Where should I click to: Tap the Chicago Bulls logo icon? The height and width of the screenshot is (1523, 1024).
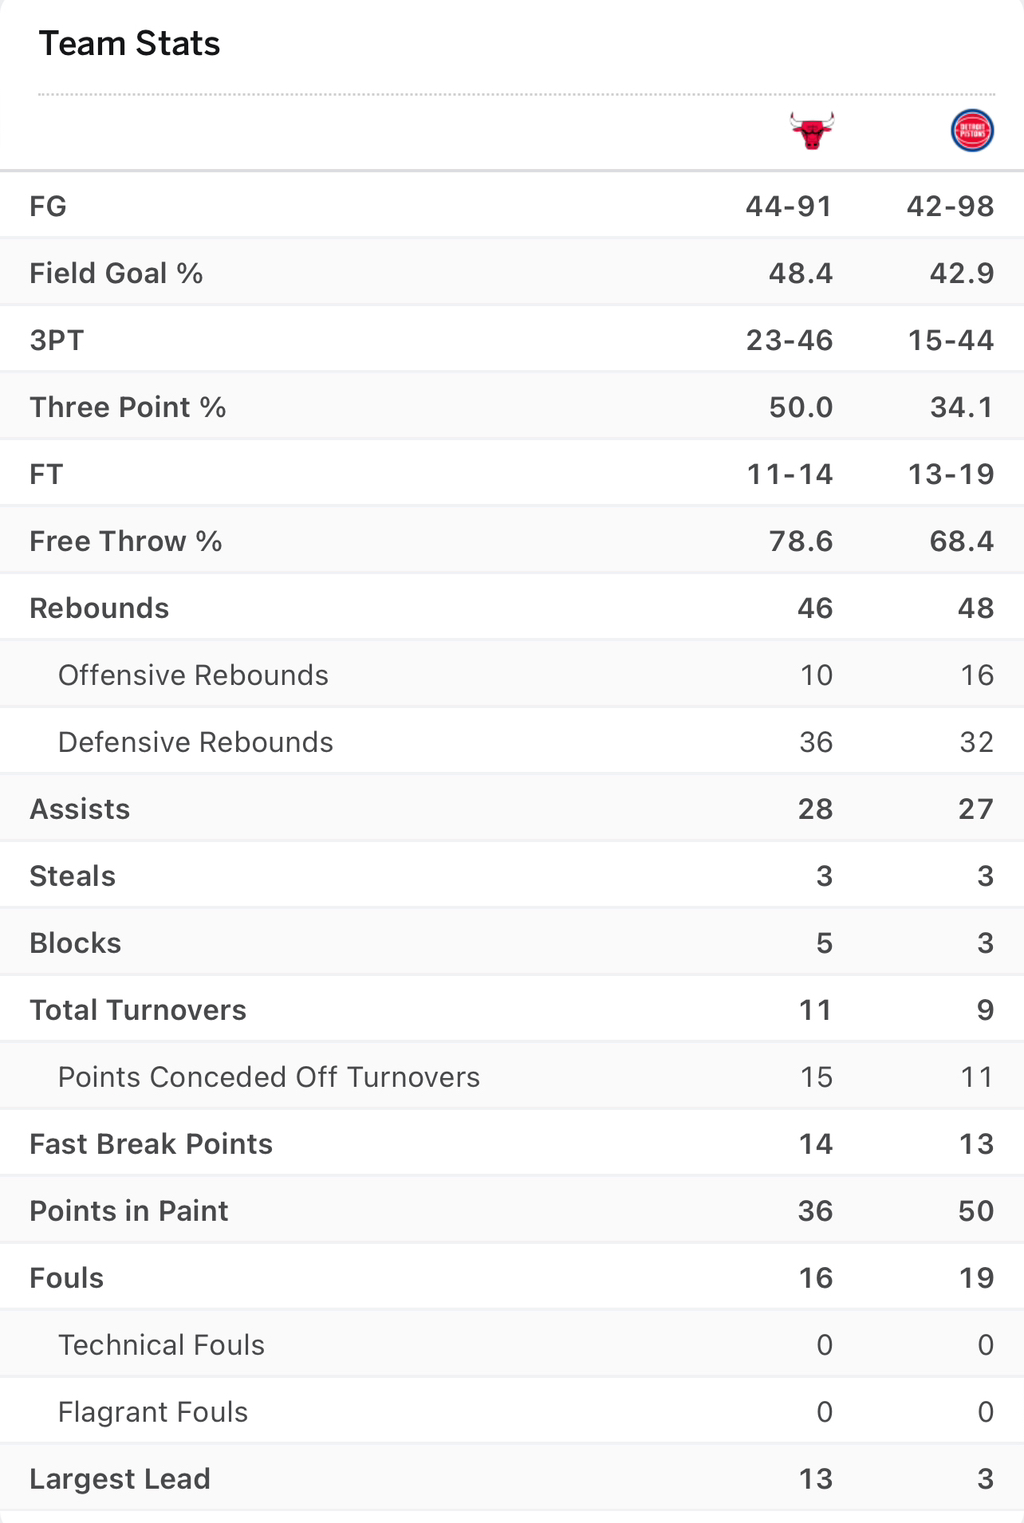click(812, 131)
